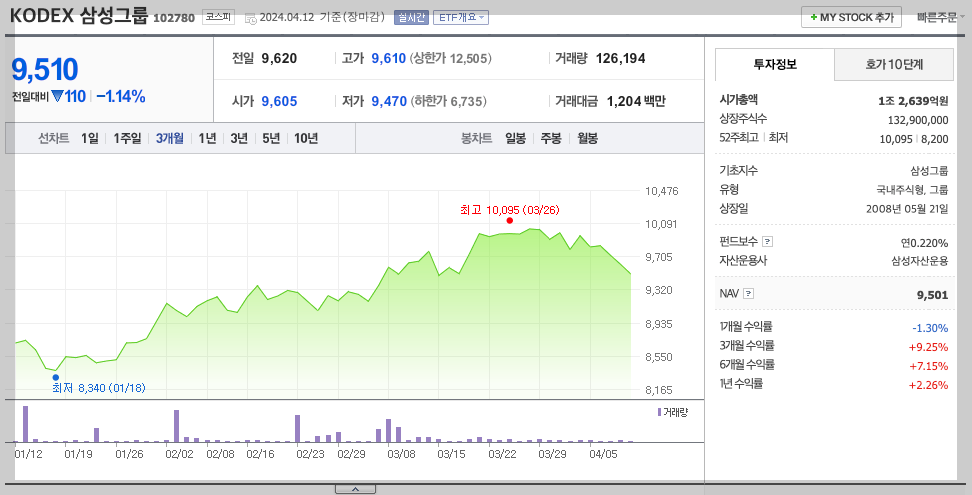972x495 pixels.
Task: Select the 1주일 line chart period
Action: point(127,138)
